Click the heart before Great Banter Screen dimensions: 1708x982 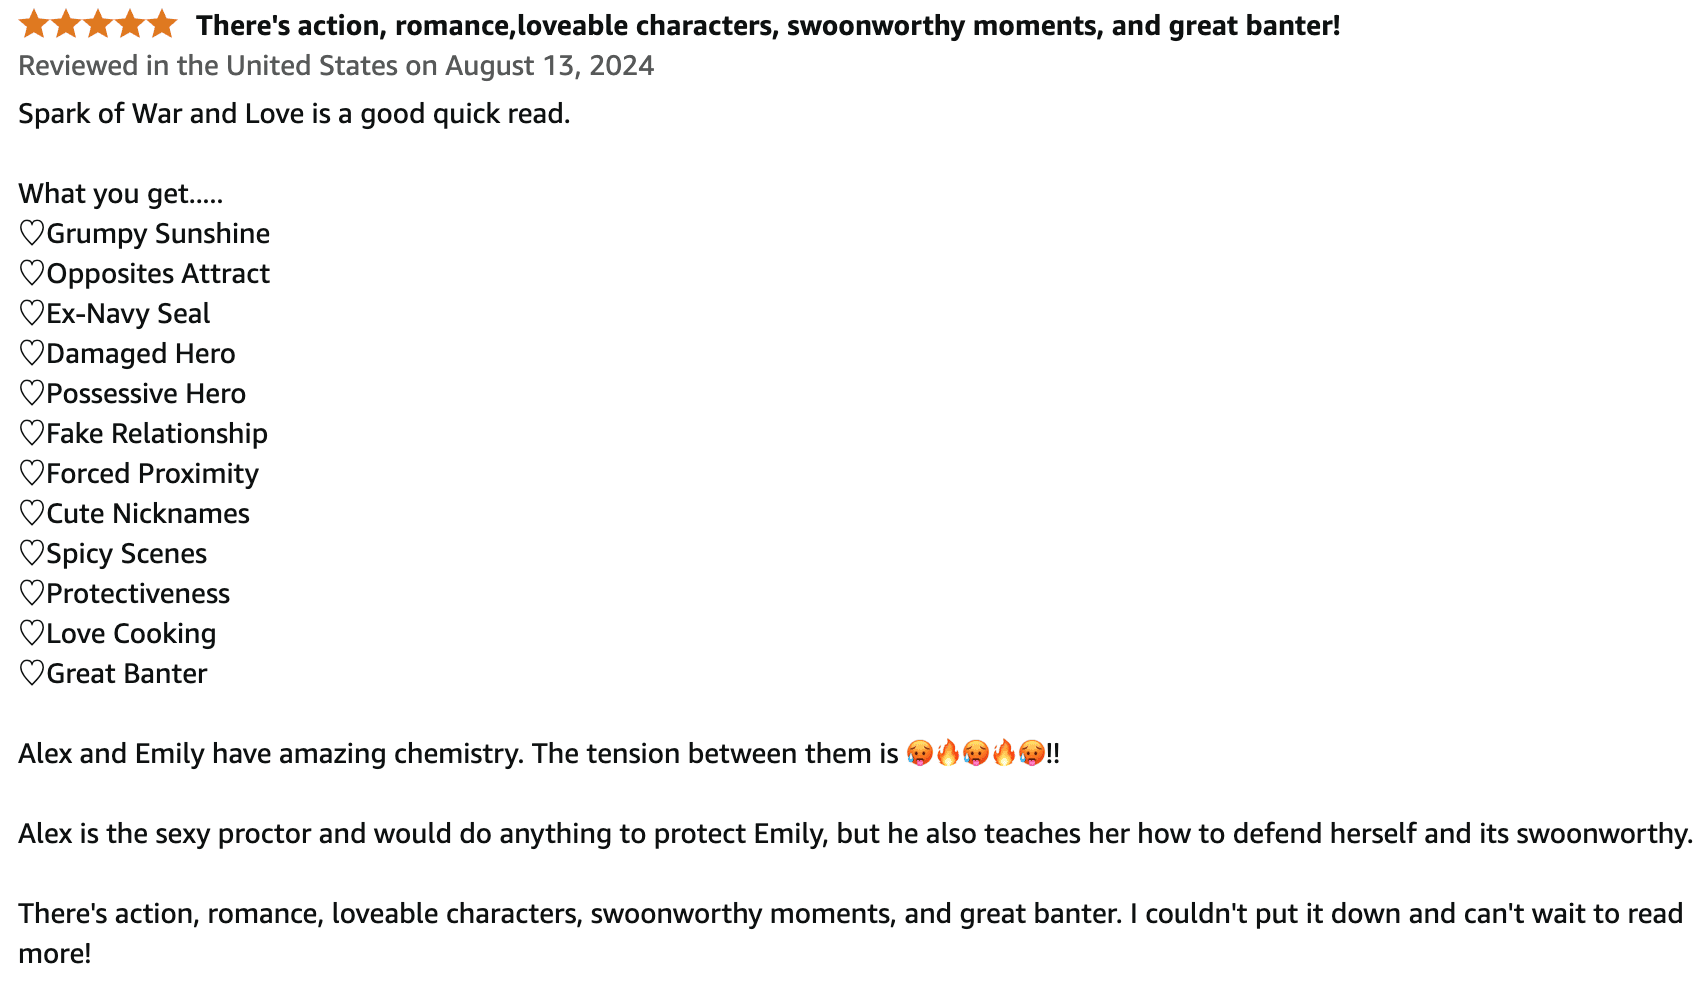[32, 673]
